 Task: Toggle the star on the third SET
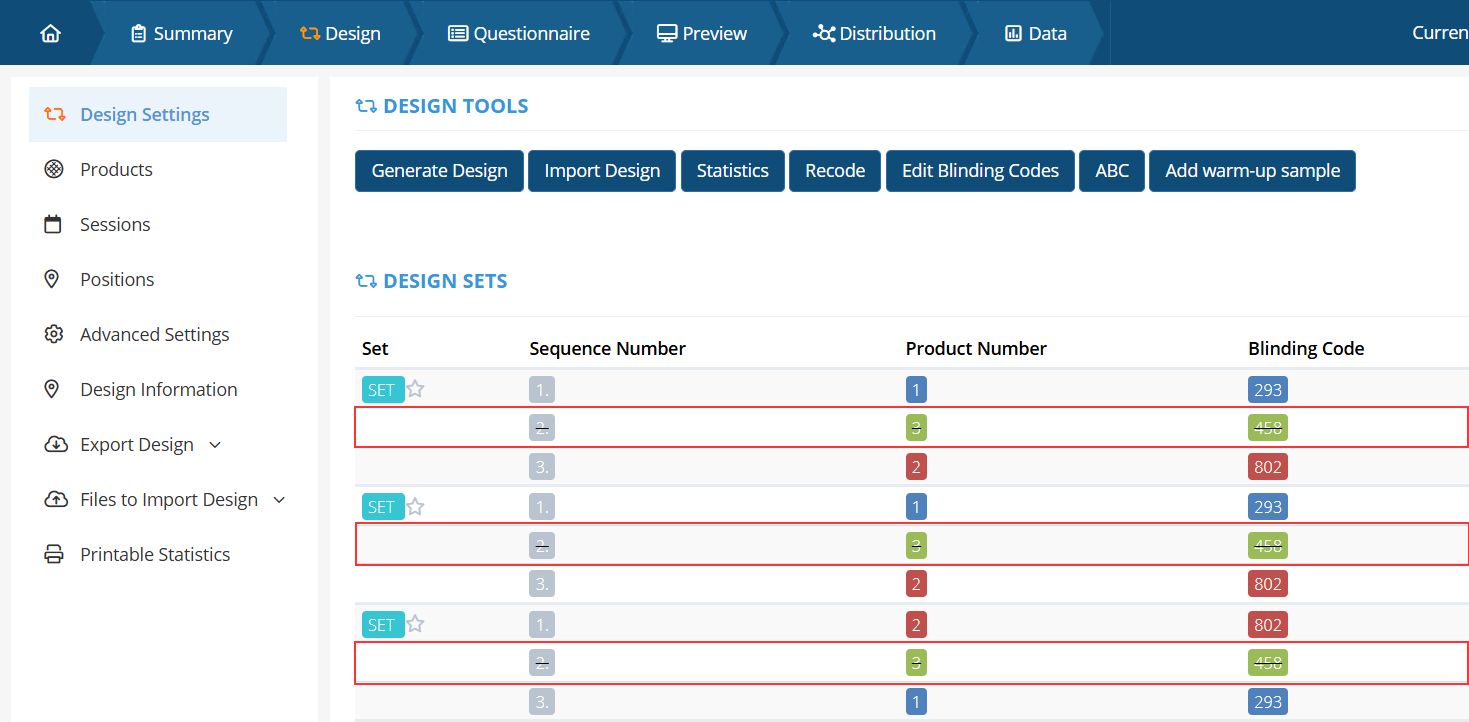416,624
